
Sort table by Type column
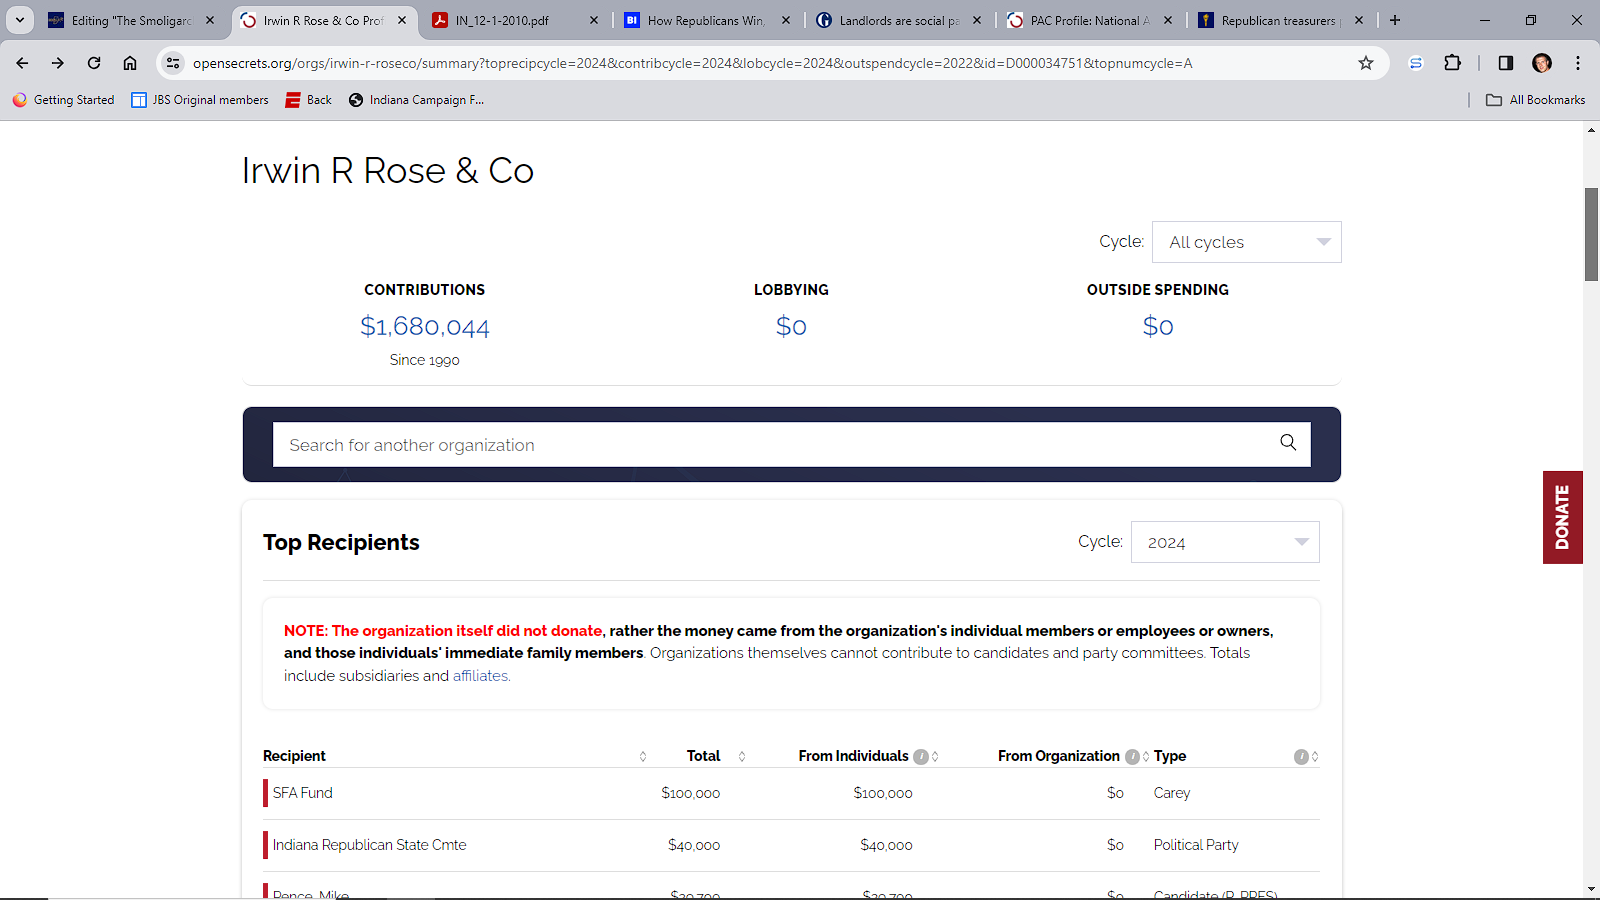(1315, 757)
